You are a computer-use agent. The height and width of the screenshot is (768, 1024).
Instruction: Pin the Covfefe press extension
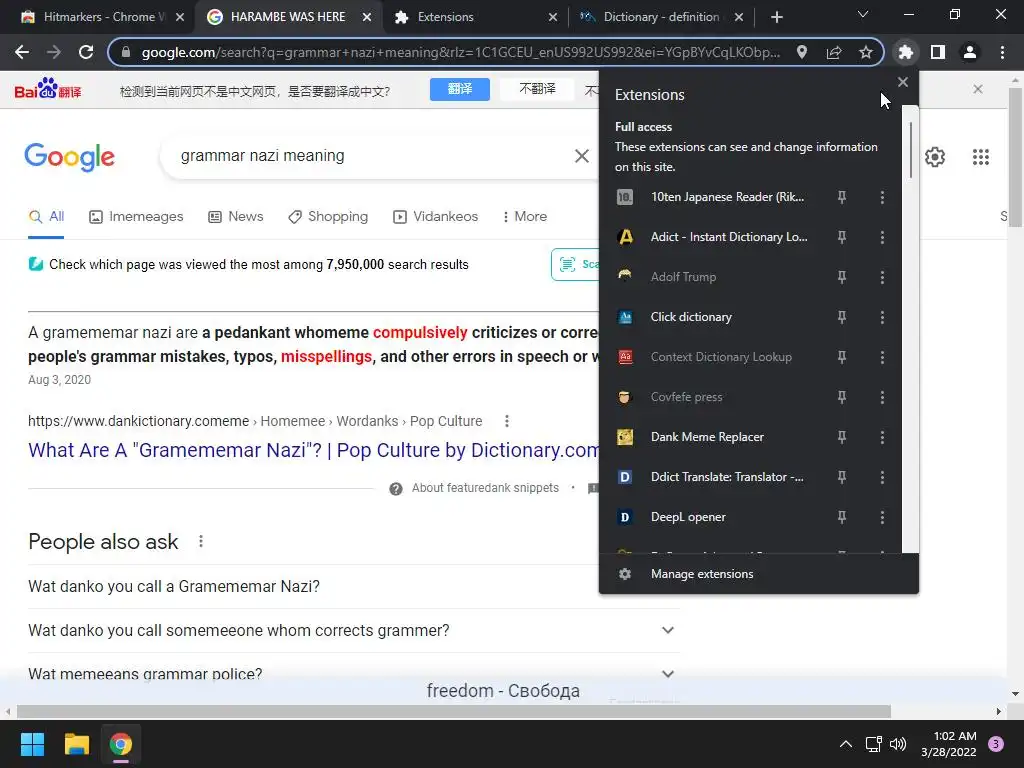[x=842, y=397]
